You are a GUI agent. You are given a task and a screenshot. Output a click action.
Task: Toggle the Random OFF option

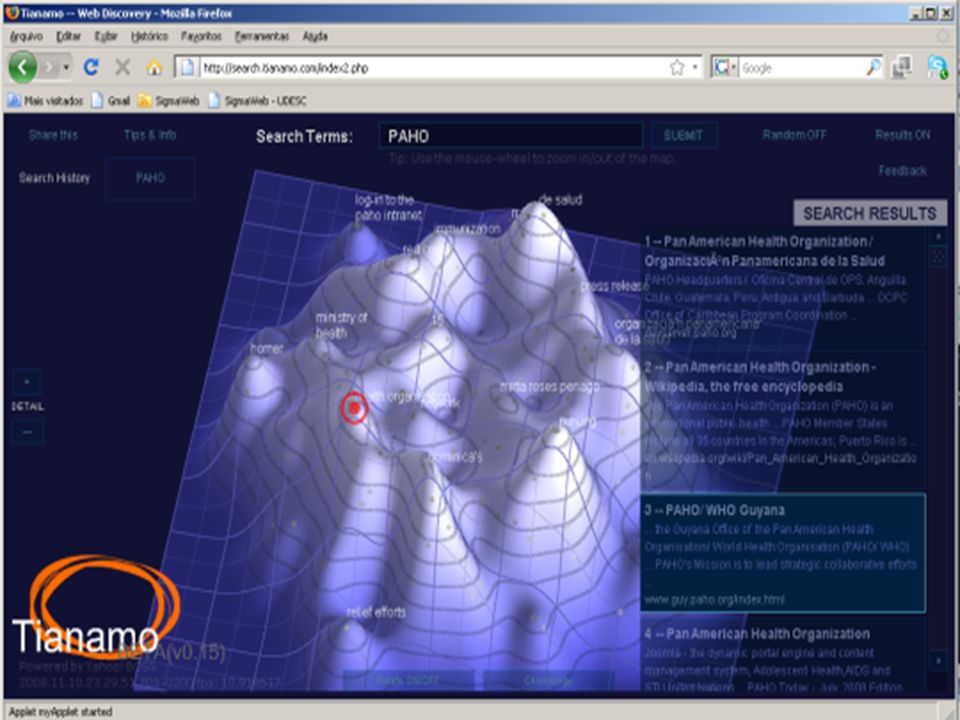(x=794, y=135)
